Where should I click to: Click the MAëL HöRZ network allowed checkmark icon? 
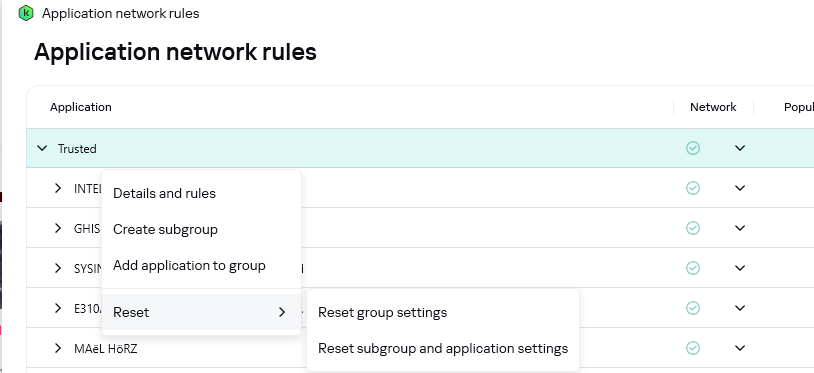[x=693, y=348]
